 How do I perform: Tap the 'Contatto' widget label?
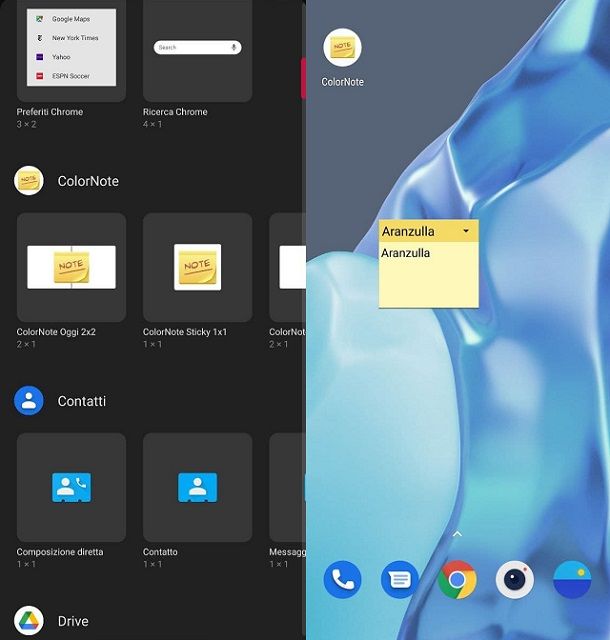(x=160, y=552)
